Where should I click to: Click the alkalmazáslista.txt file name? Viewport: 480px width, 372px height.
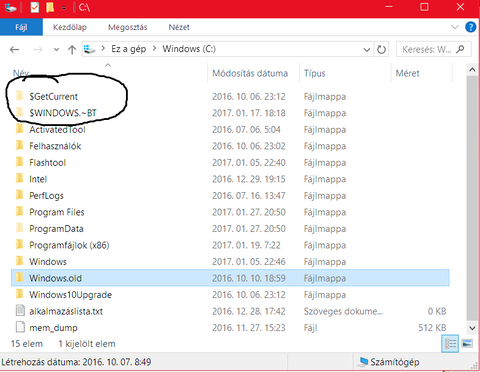(x=66, y=311)
